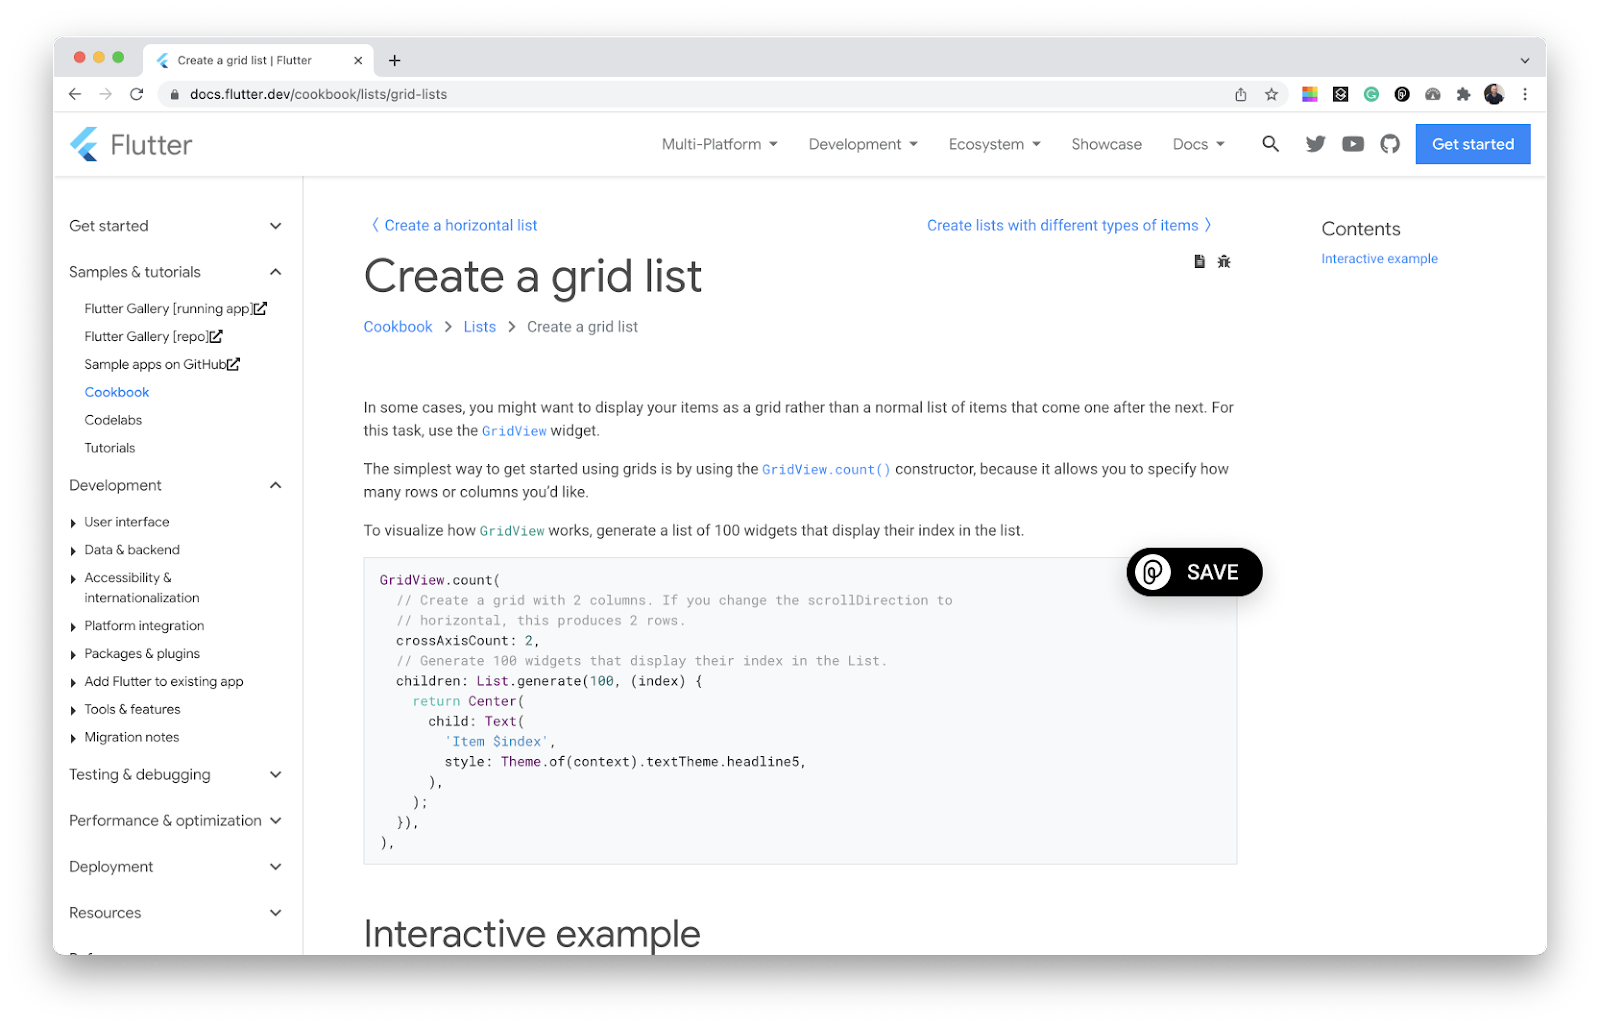The height and width of the screenshot is (1026, 1600).
Task: Visit Flutter's Twitter via the bird icon
Action: (1315, 144)
